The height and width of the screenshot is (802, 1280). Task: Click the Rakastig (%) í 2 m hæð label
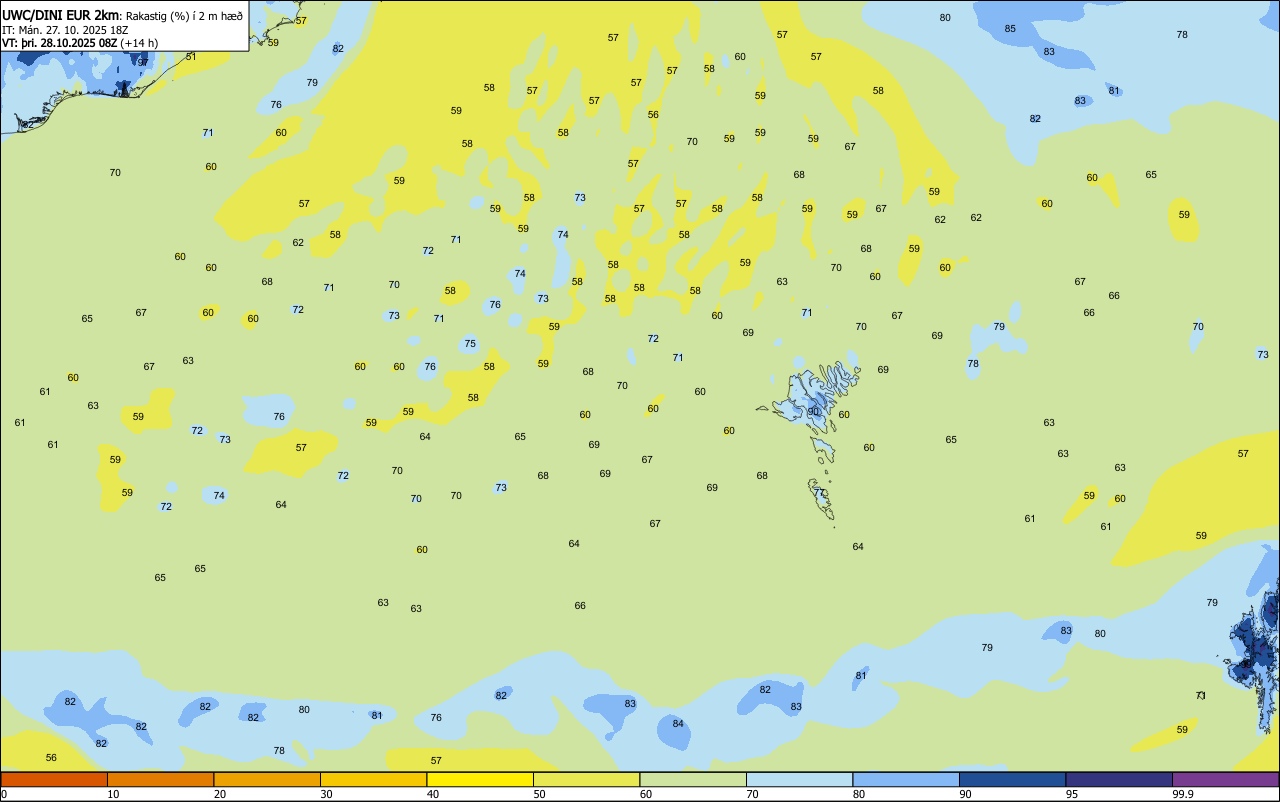184,16
